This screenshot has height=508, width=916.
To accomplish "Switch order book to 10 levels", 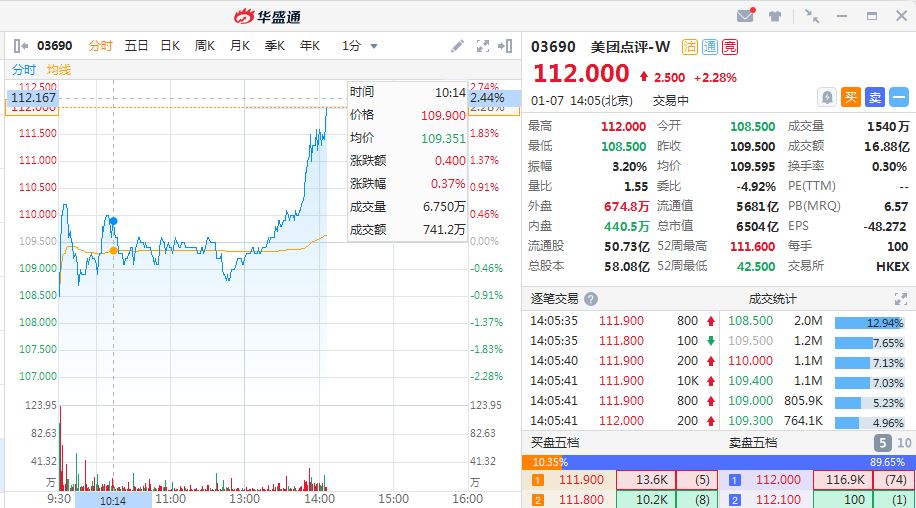I will click(904, 443).
